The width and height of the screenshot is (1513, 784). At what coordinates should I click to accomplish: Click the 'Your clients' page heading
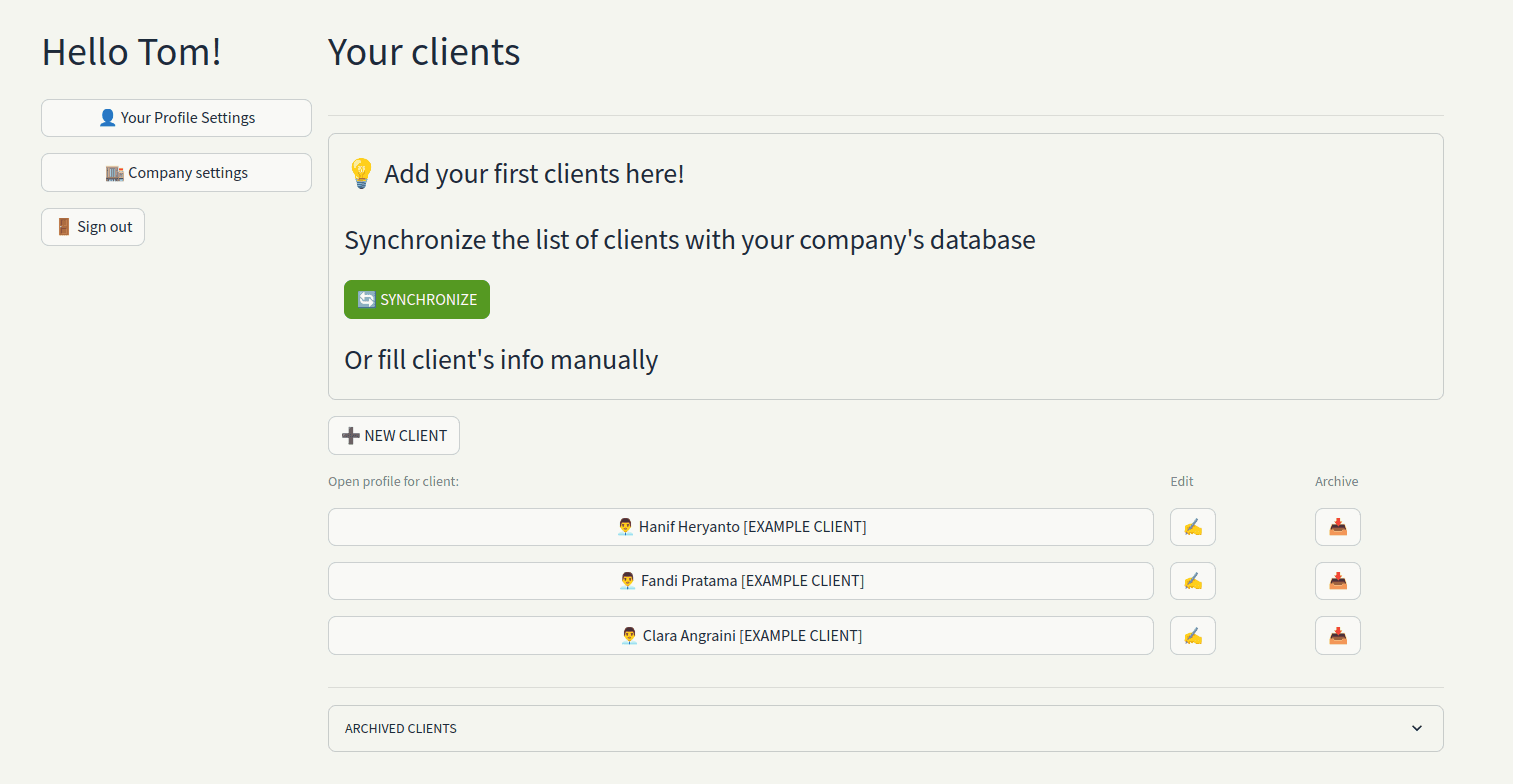point(424,52)
